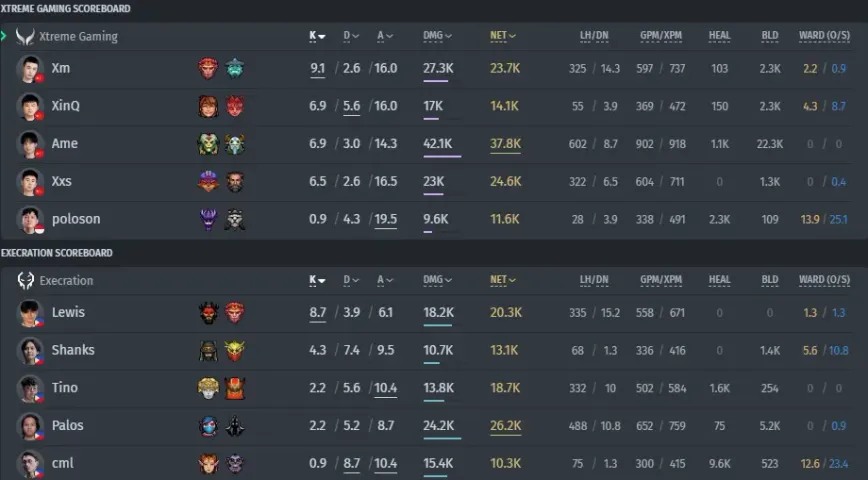Click Ame's second hero icon
868x480 pixels.
(235, 144)
